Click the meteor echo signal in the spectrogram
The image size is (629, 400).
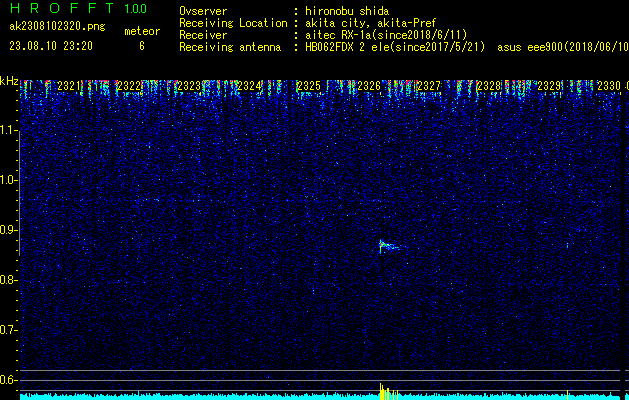(385, 245)
